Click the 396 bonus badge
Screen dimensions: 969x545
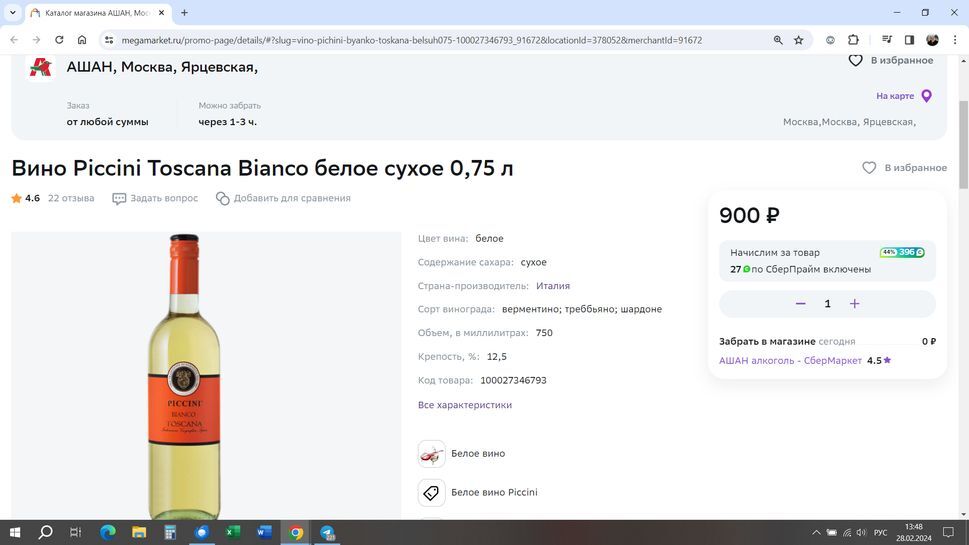tap(902, 252)
